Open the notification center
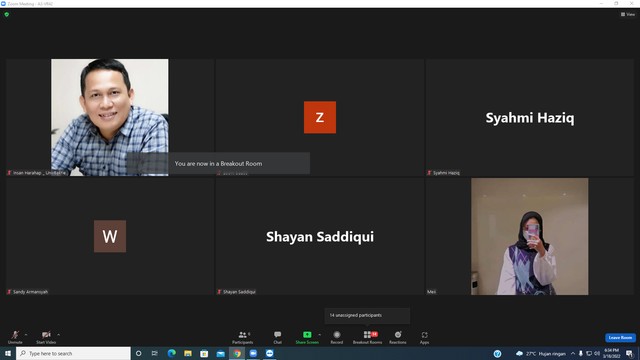The width and height of the screenshot is (640, 360). pos(630,354)
